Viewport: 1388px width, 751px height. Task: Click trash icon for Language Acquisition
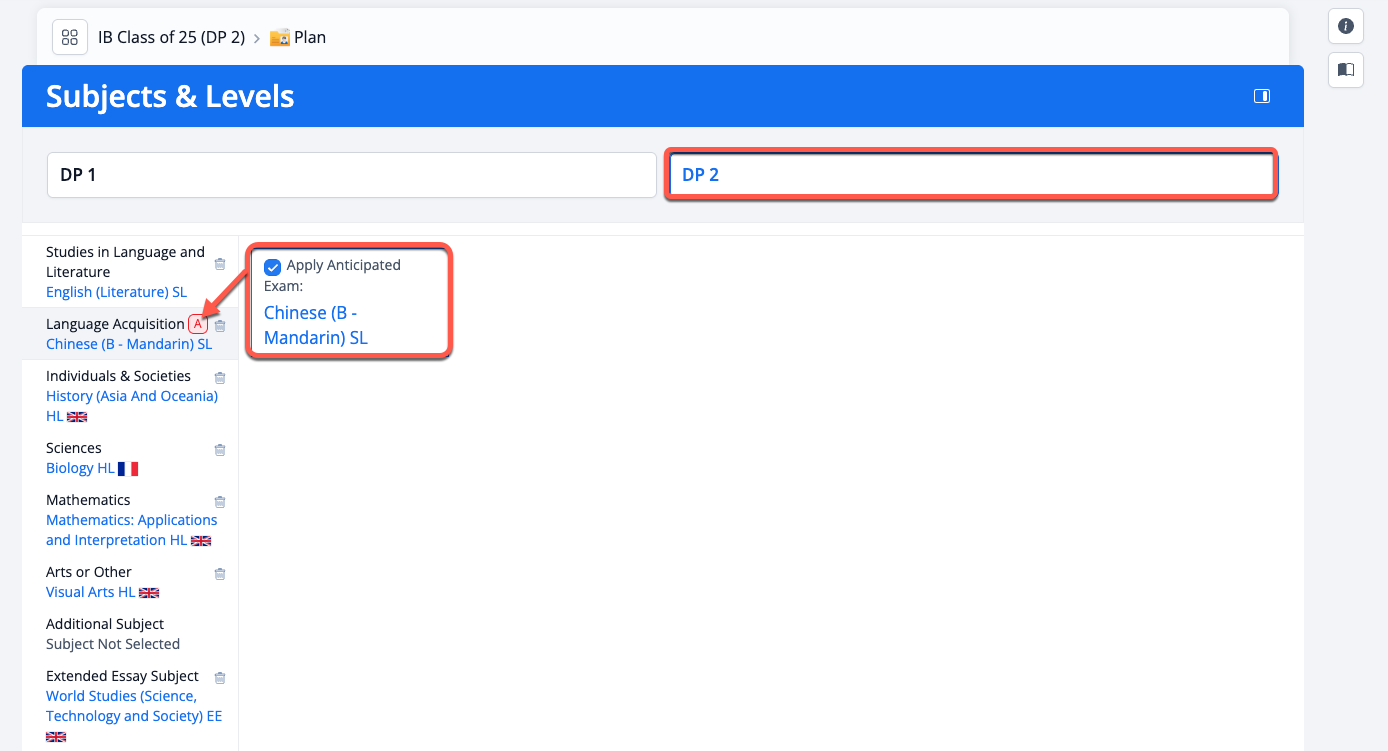220,326
